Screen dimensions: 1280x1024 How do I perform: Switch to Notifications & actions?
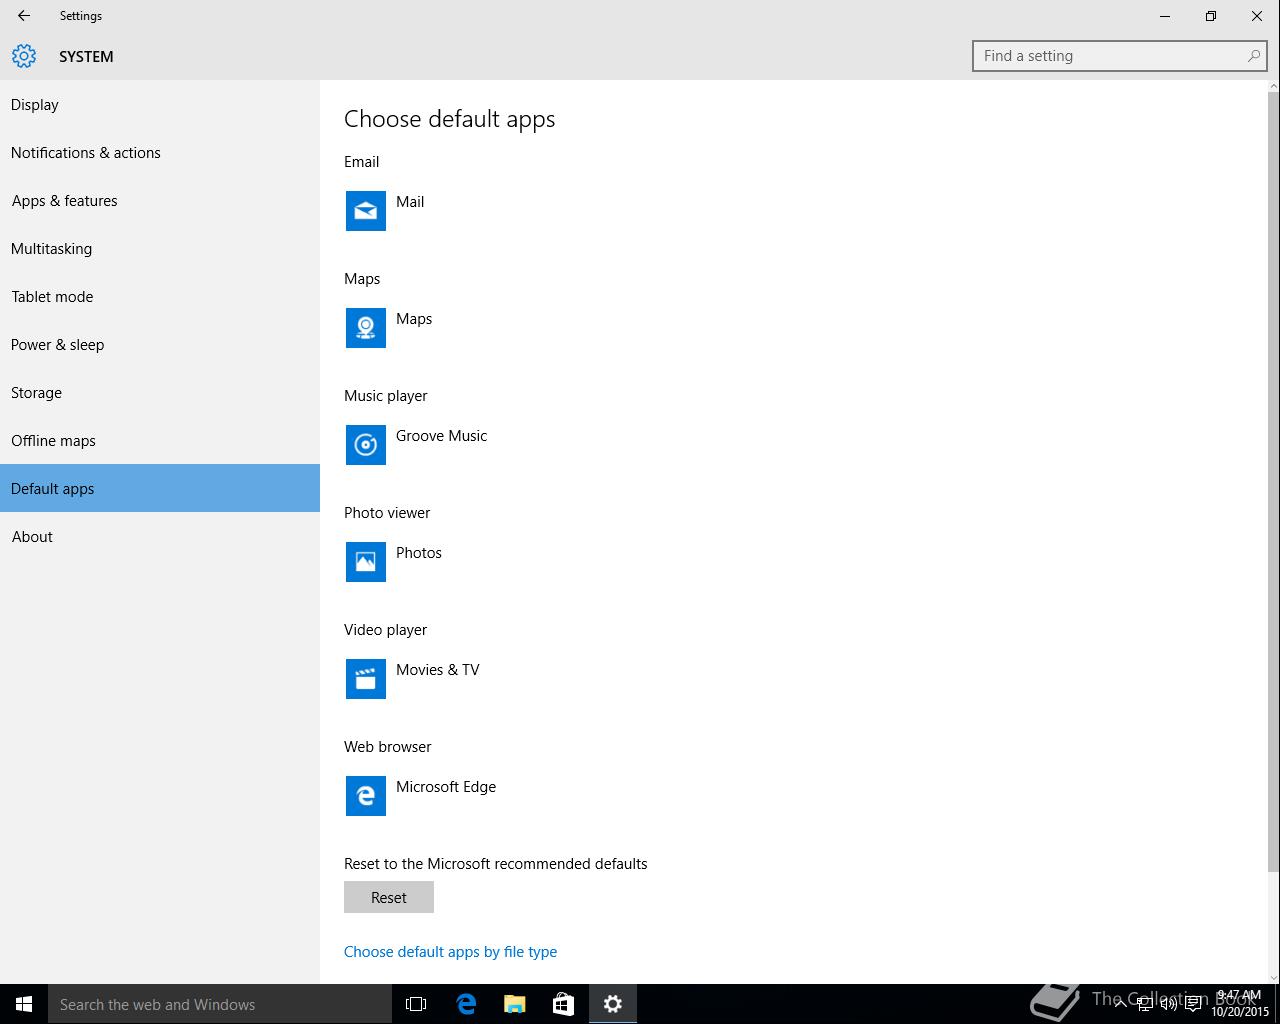pos(86,153)
